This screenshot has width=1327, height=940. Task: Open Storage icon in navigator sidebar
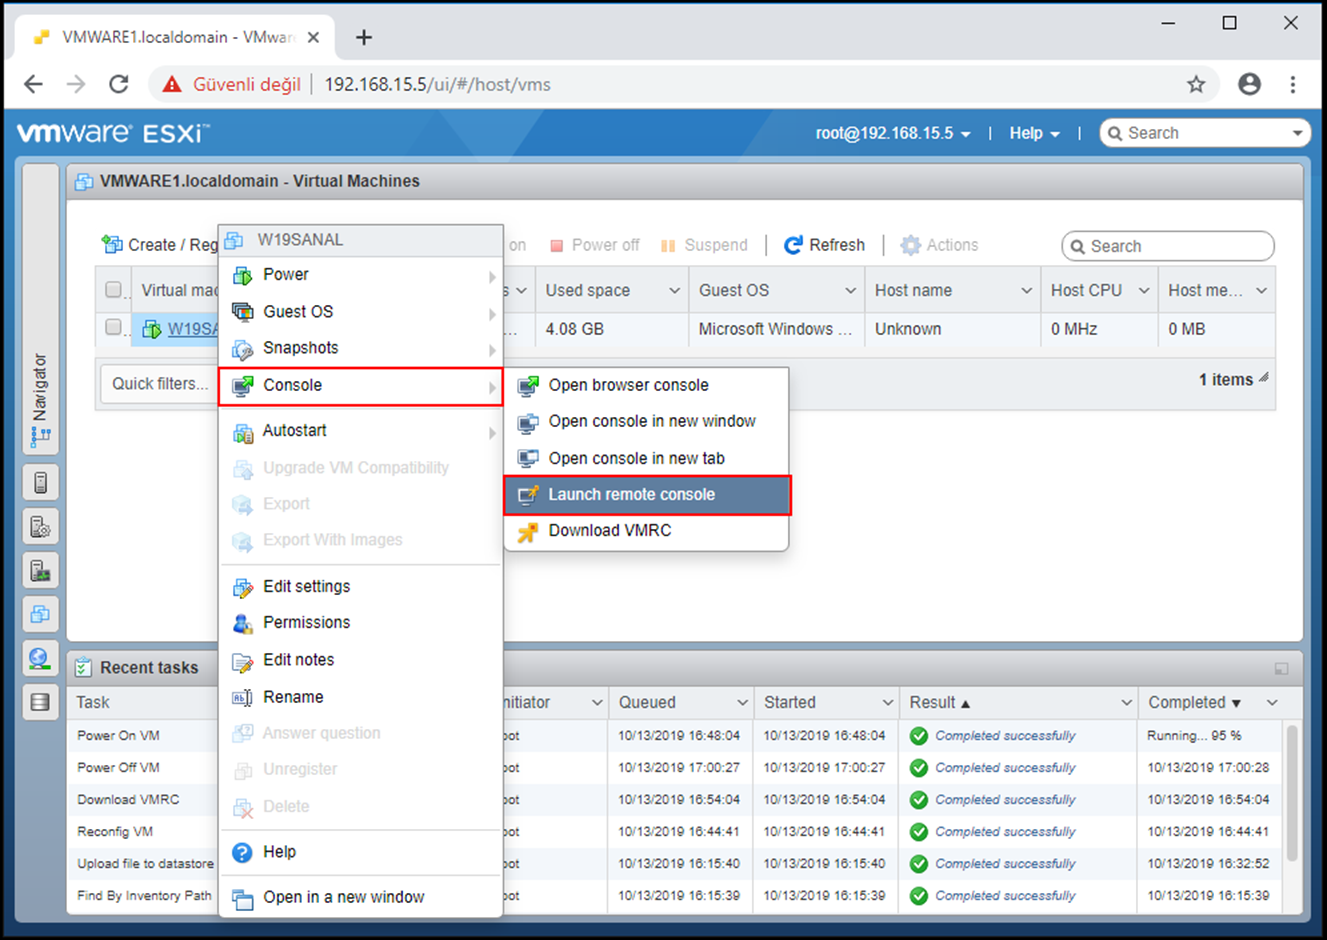40,702
